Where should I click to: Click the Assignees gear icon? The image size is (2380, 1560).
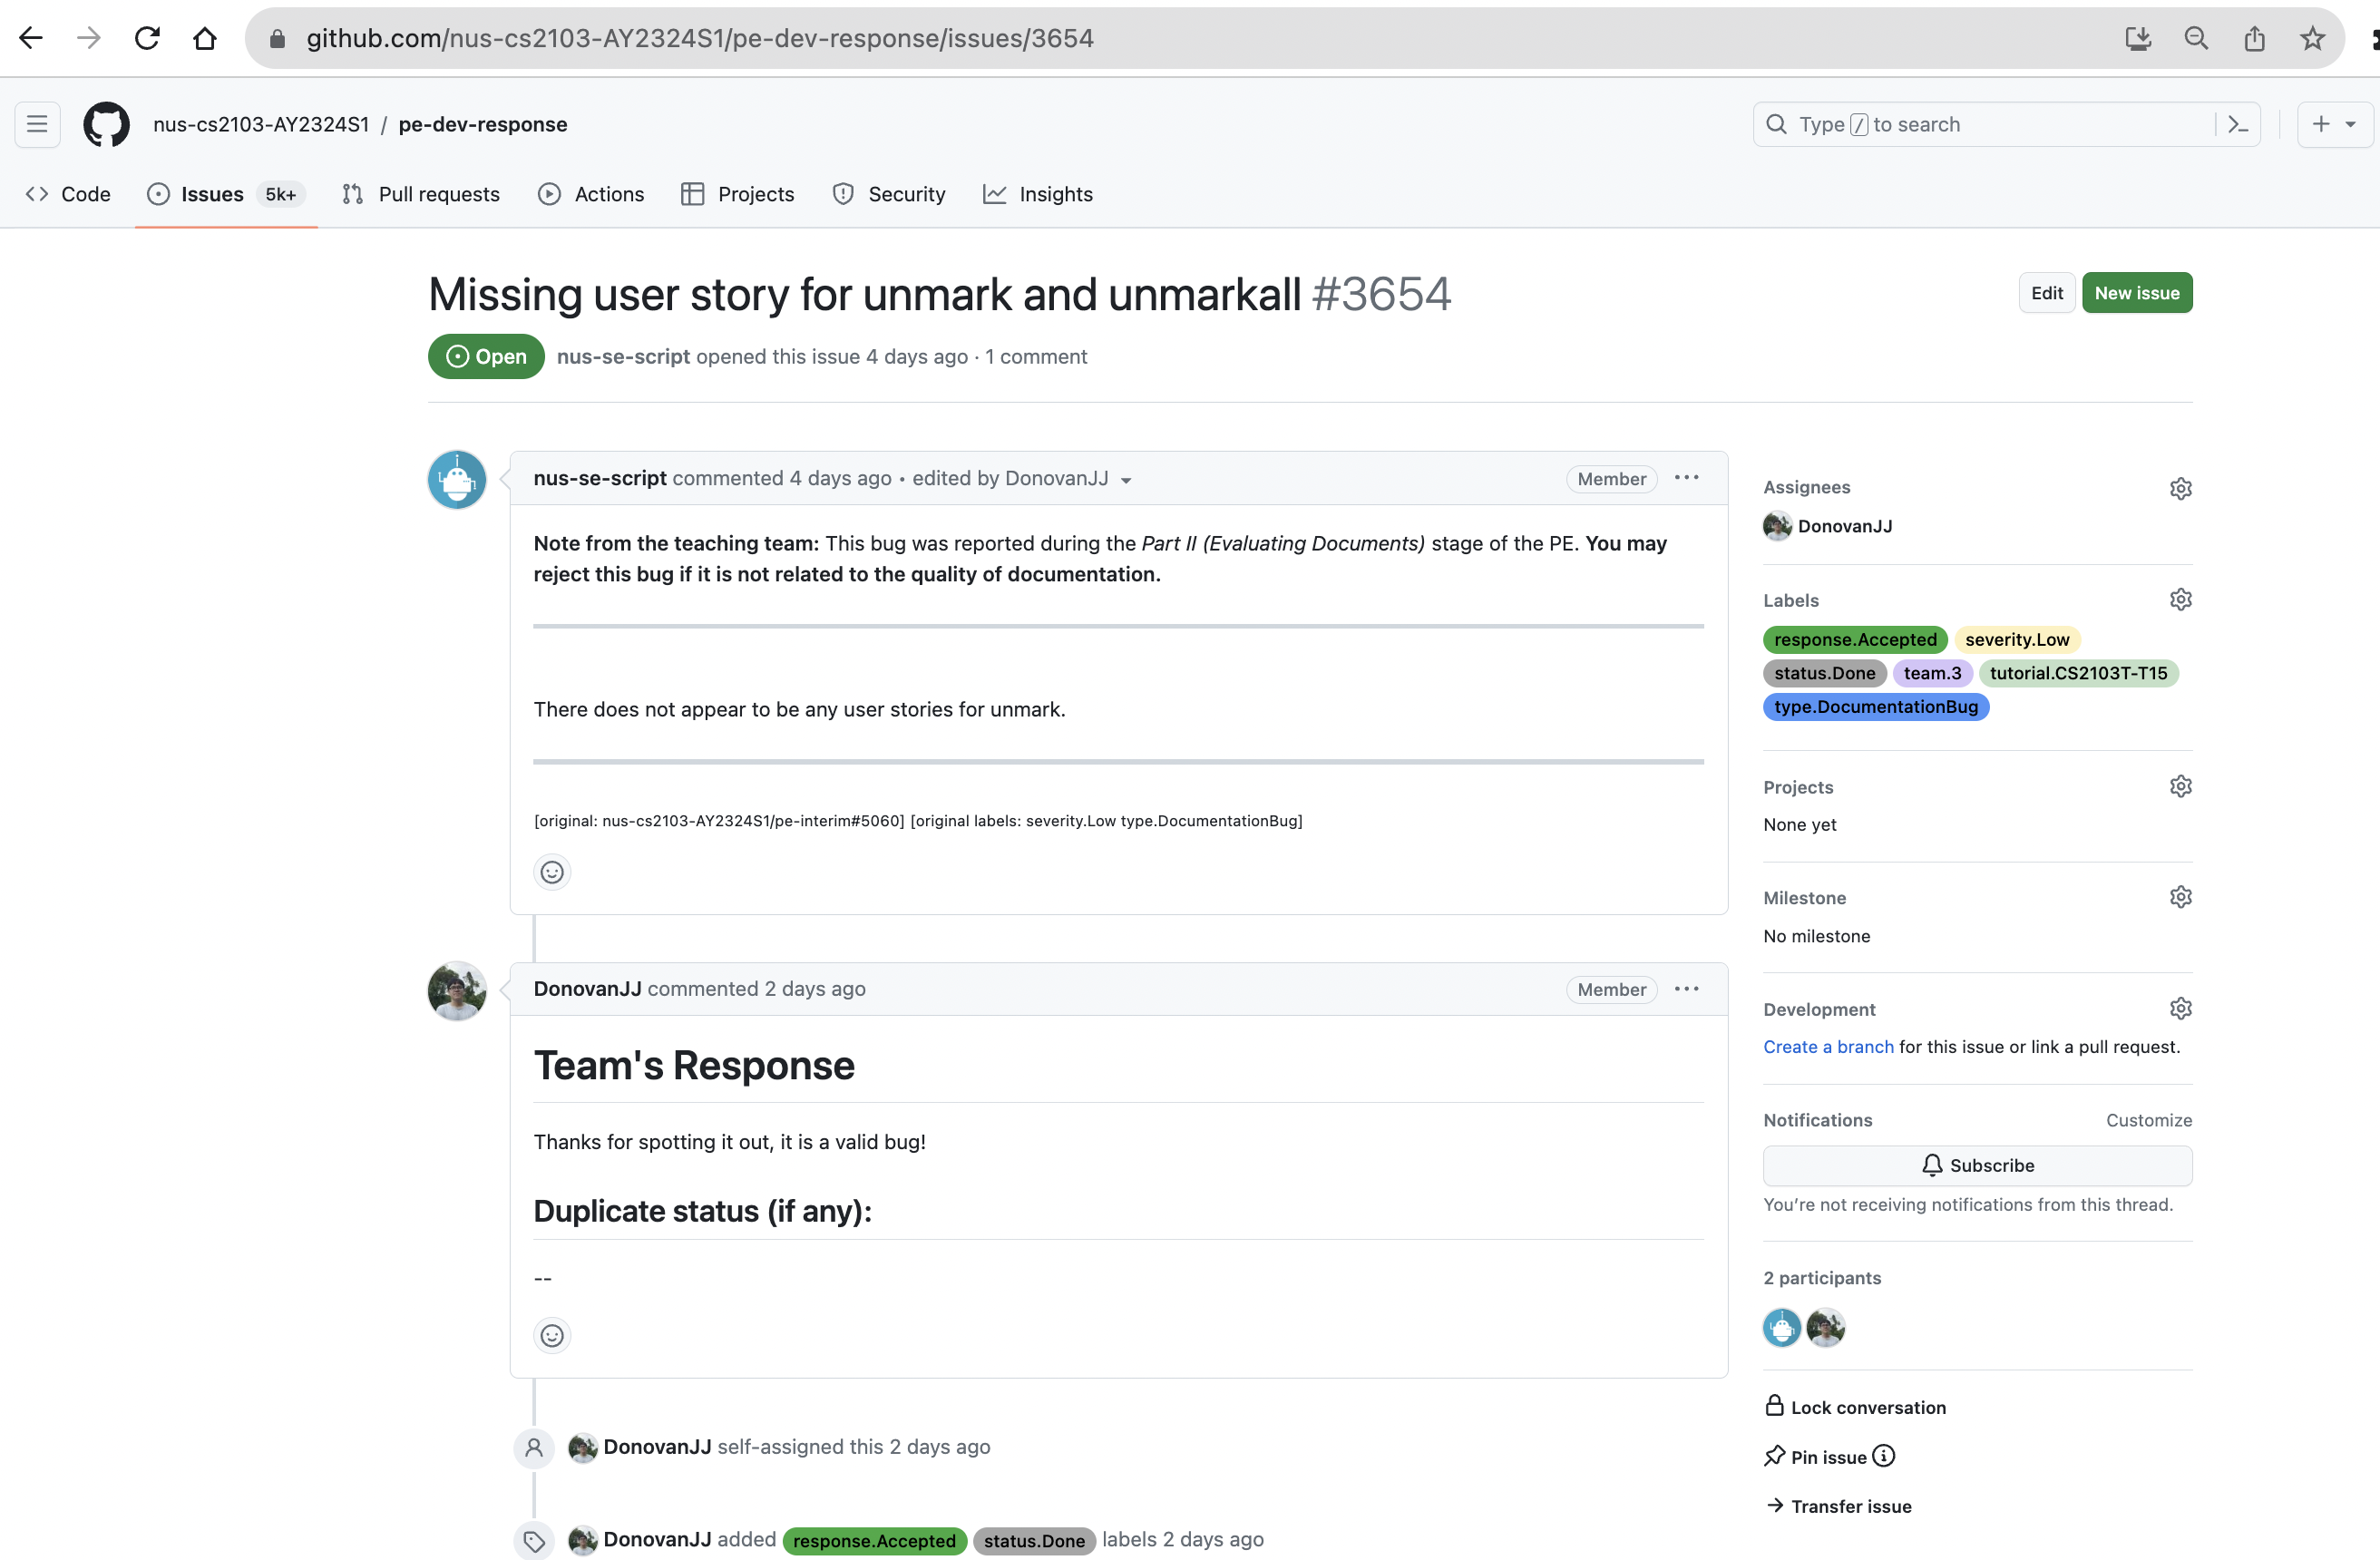[x=2180, y=488]
